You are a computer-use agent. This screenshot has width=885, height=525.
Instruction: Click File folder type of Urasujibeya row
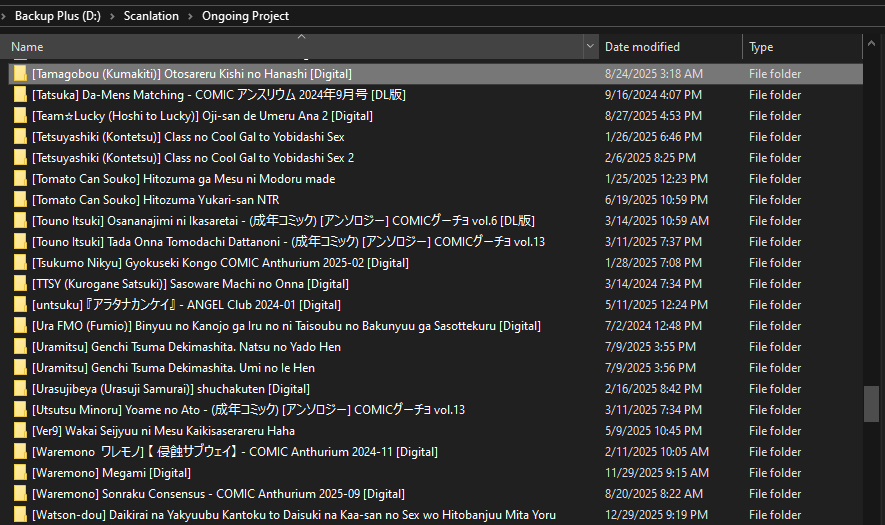tap(775, 388)
